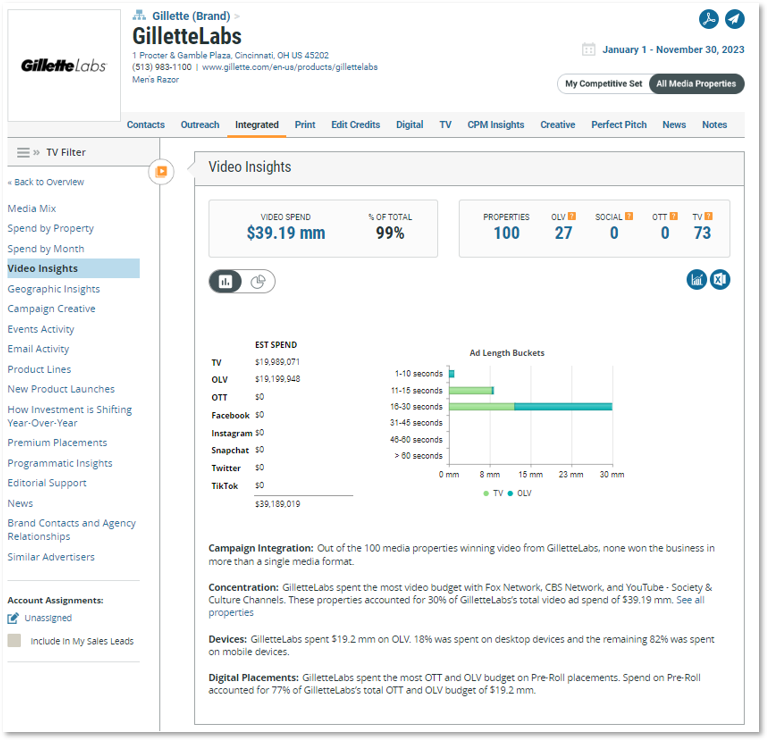
Task: Open the date range calendar icon
Action: coord(588,49)
